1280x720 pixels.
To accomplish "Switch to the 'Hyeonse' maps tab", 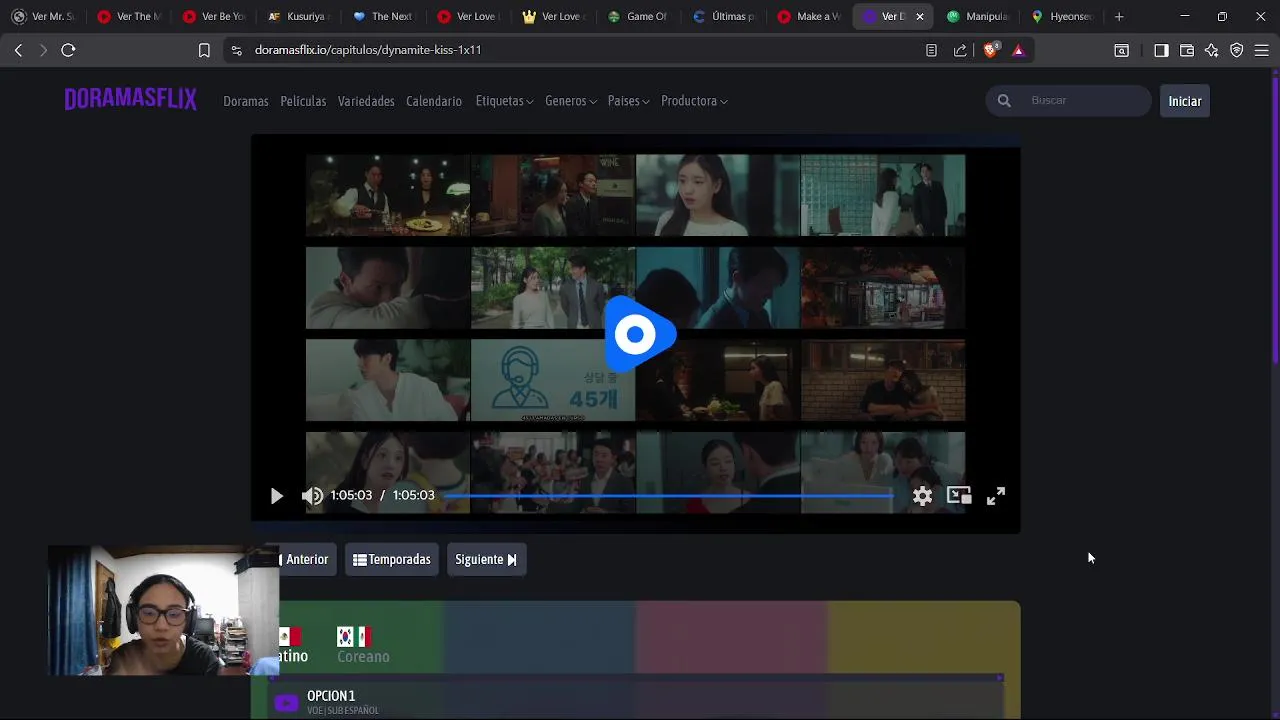I will 1062,16.
